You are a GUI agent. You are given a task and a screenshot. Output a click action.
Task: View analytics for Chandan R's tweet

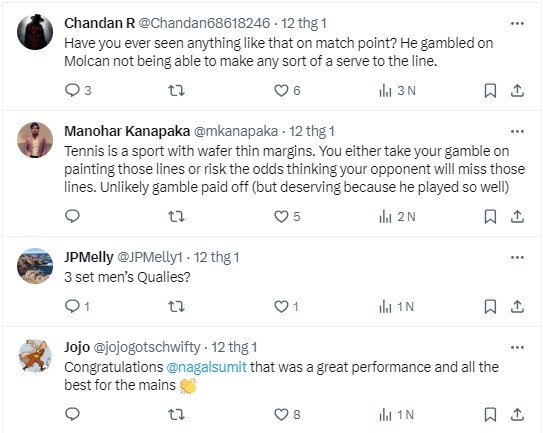[x=398, y=91]
